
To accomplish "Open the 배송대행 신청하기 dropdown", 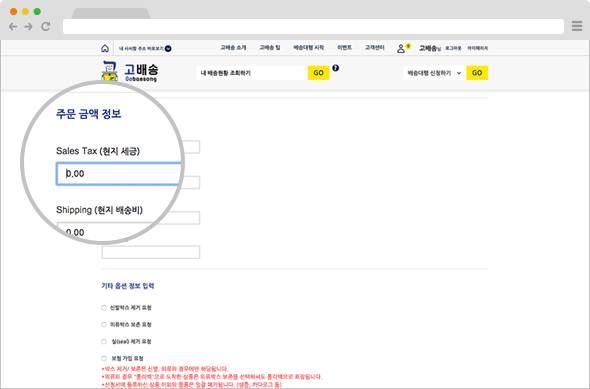I will (435, 73).
